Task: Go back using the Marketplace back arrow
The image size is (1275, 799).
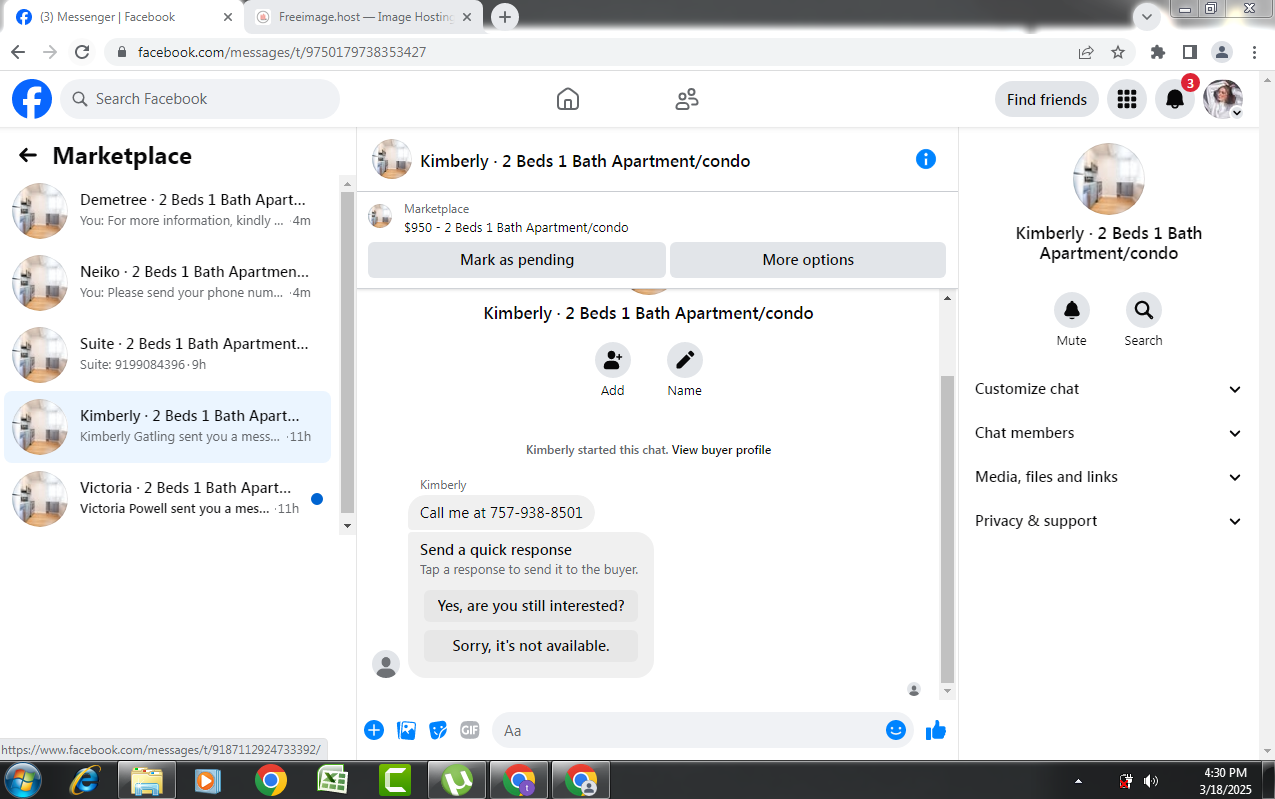Action: click(x=28, y=155)
